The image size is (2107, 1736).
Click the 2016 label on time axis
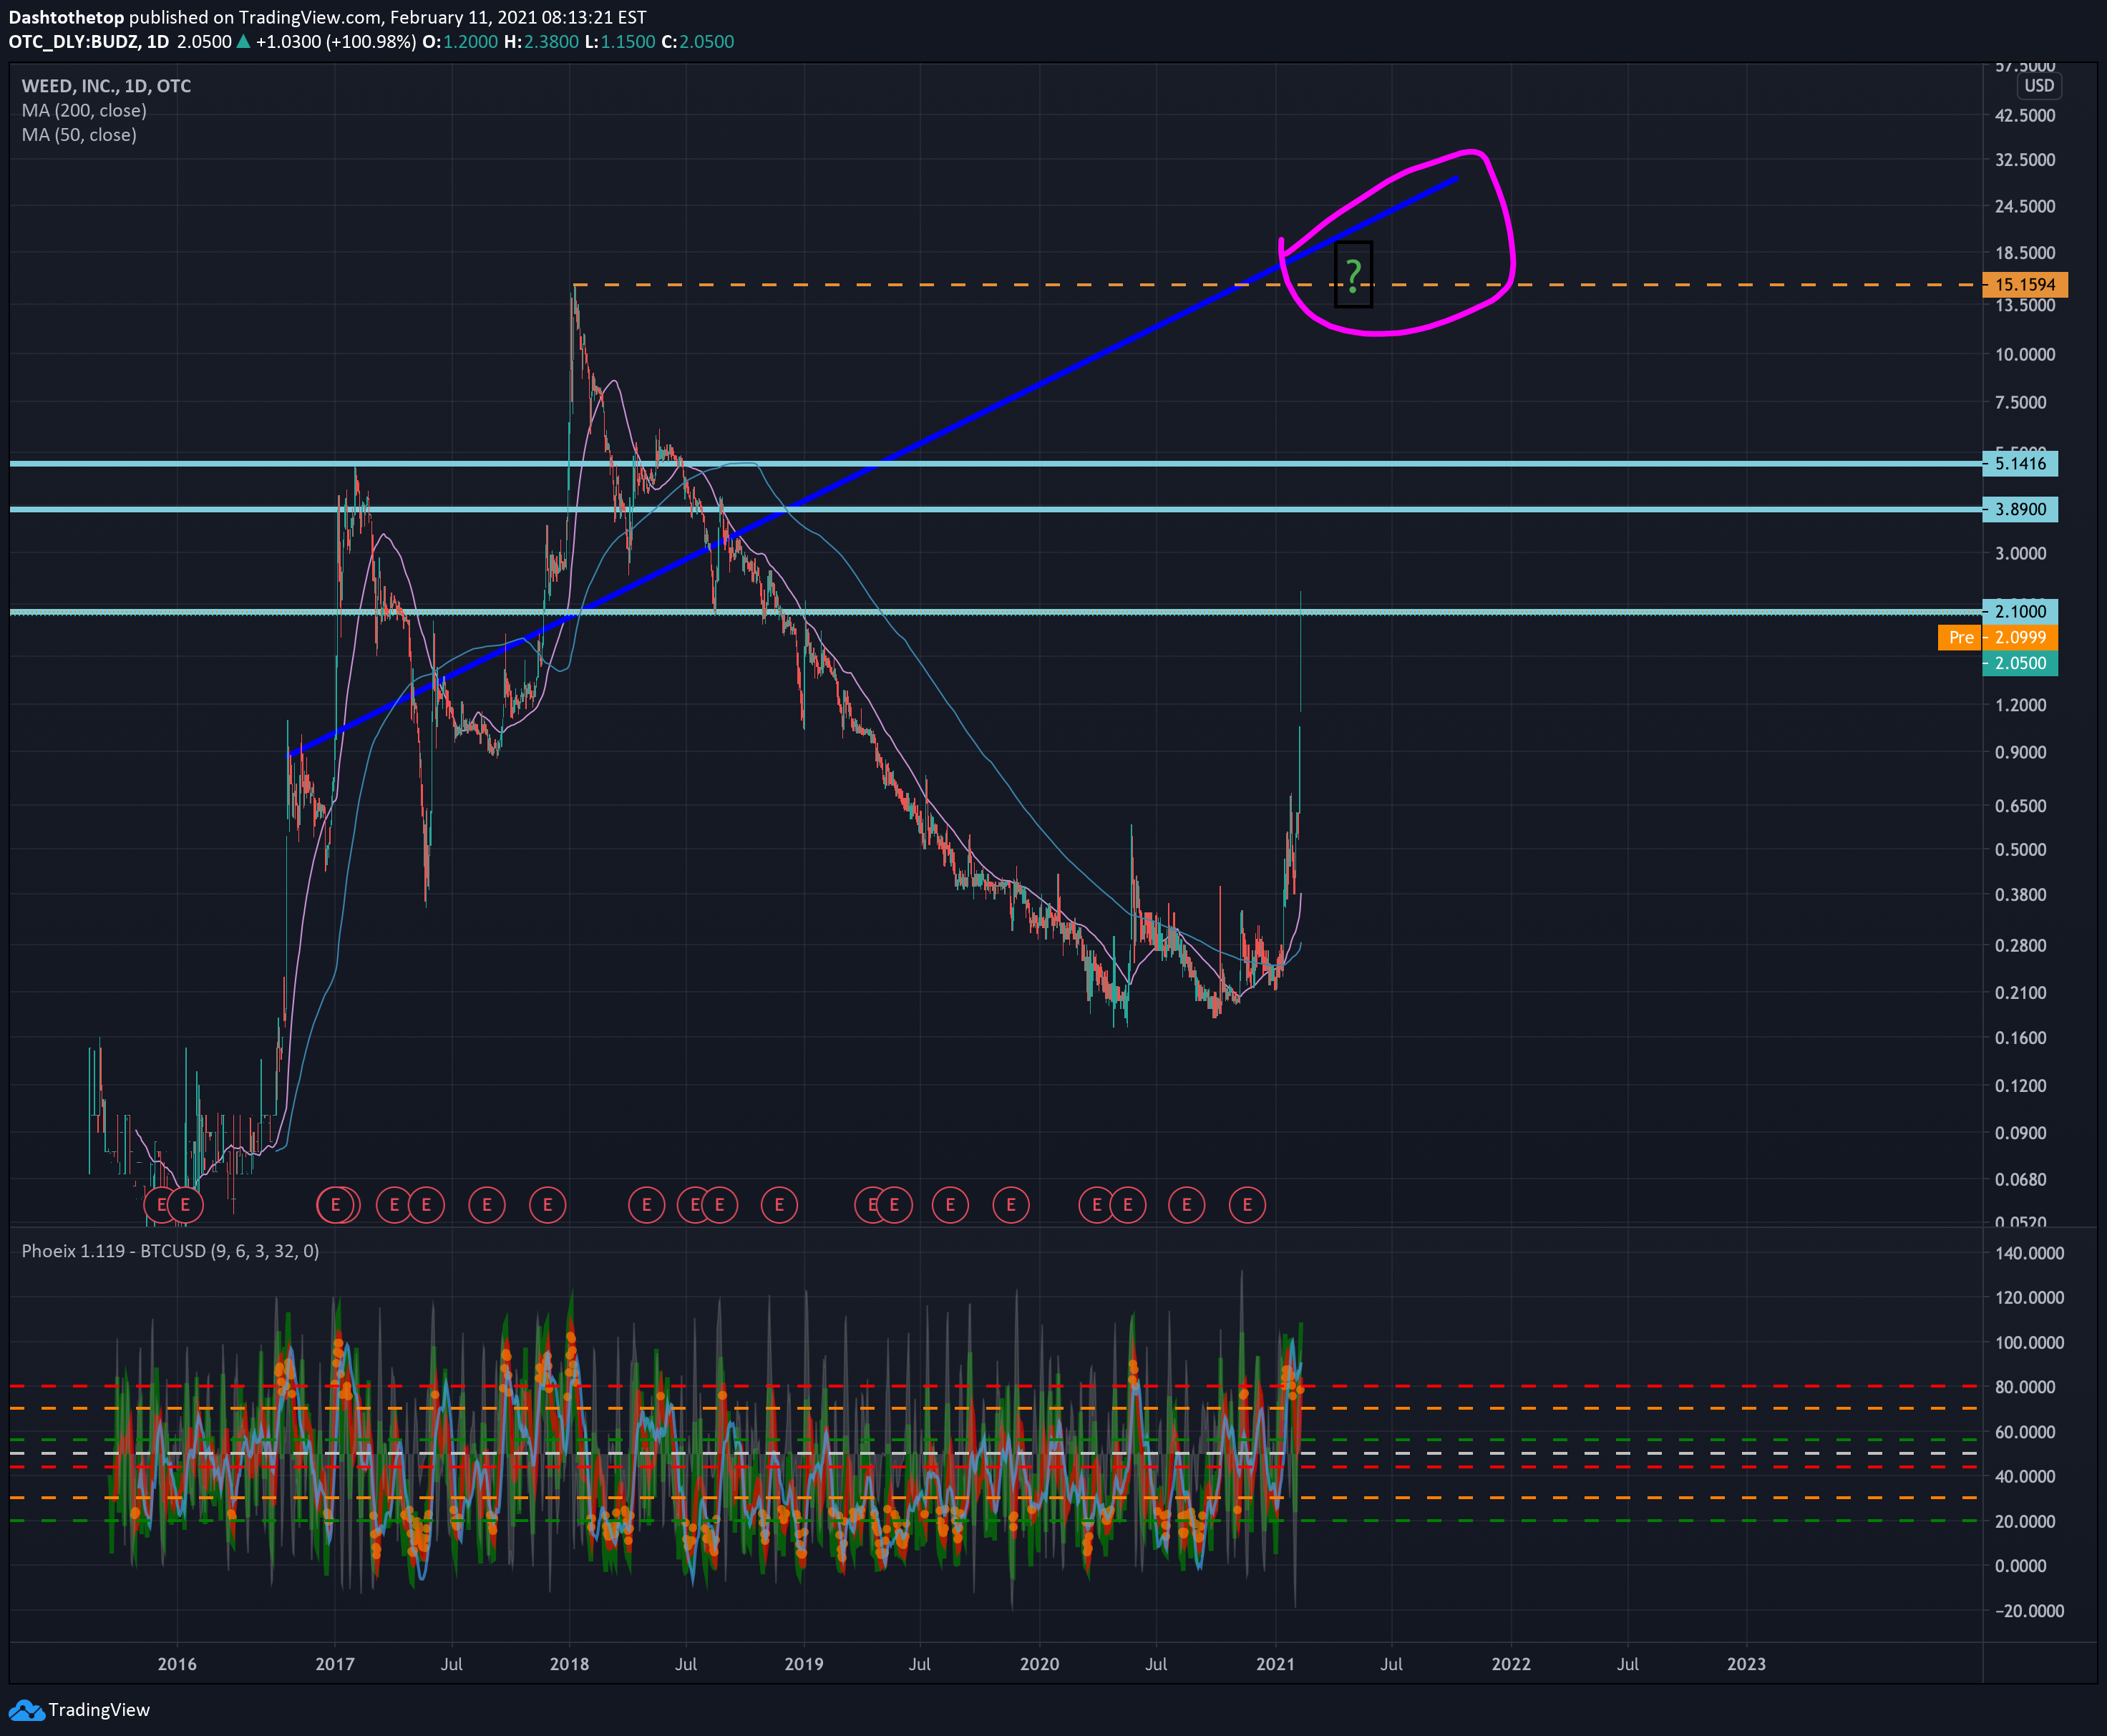[177, 1664]
